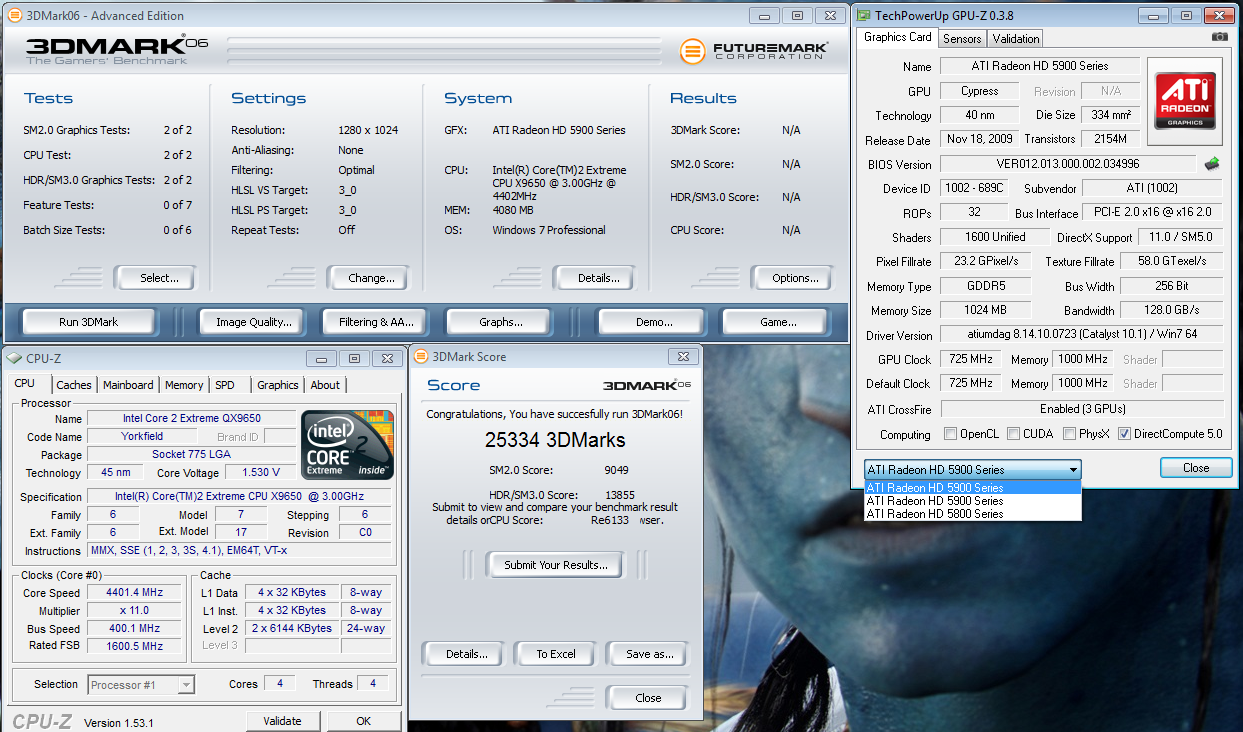1243x732 pixels.
Task: Open the Graphics Card tab in GPU-Z
Action: point(897,37)
